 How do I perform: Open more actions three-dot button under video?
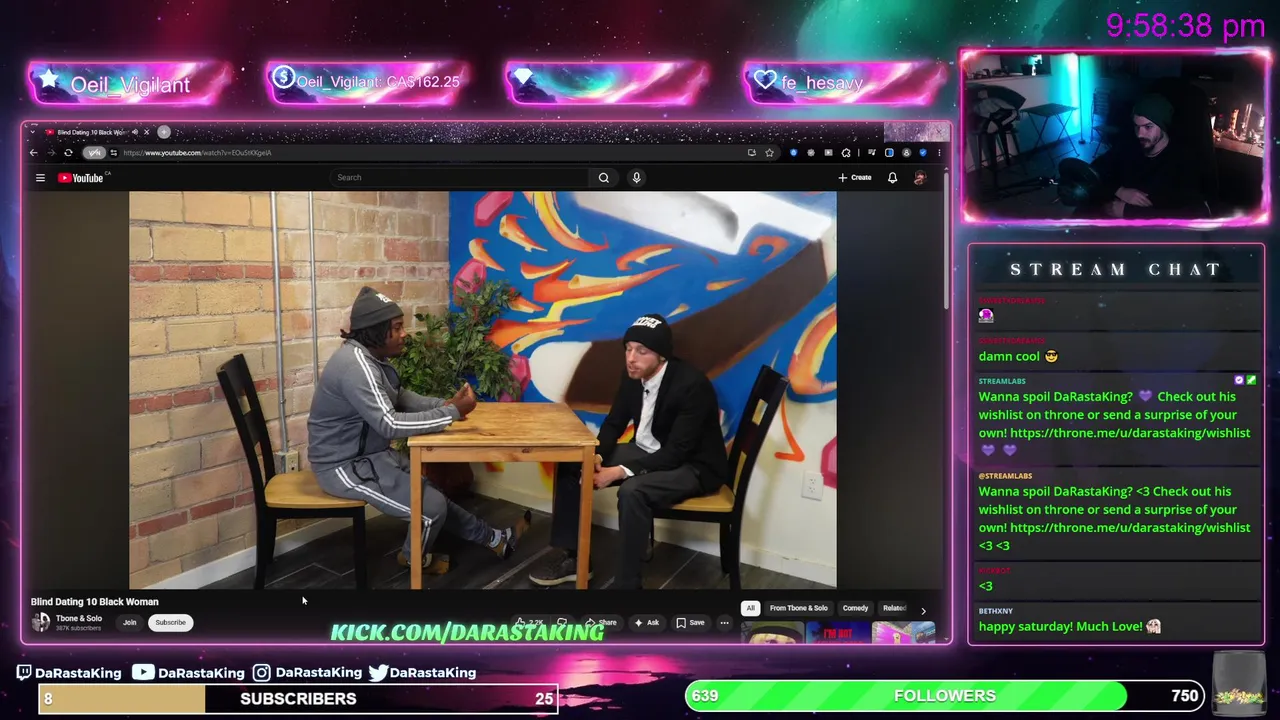(725, 623)
